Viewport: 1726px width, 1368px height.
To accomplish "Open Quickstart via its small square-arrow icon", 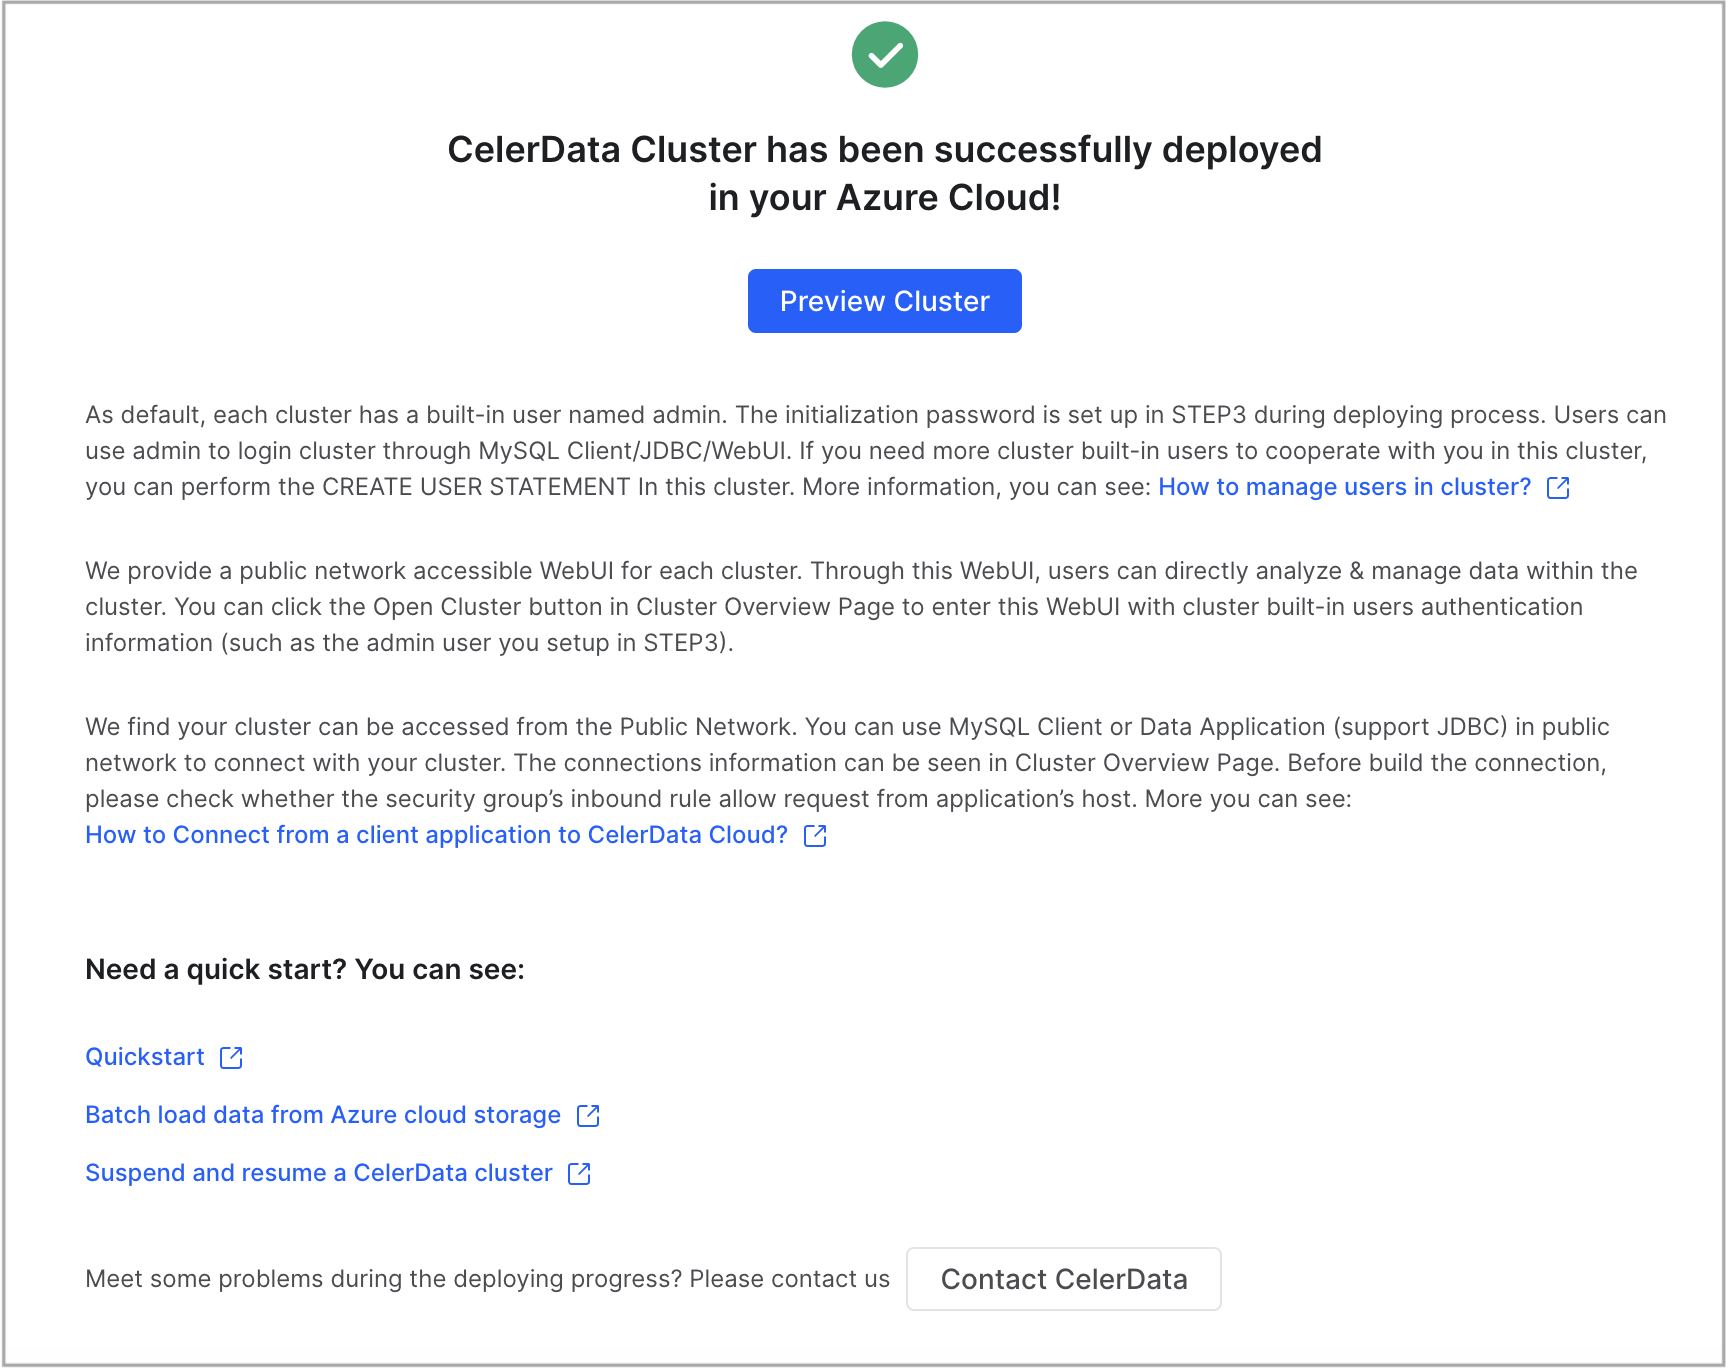I will pos(231,1056).
